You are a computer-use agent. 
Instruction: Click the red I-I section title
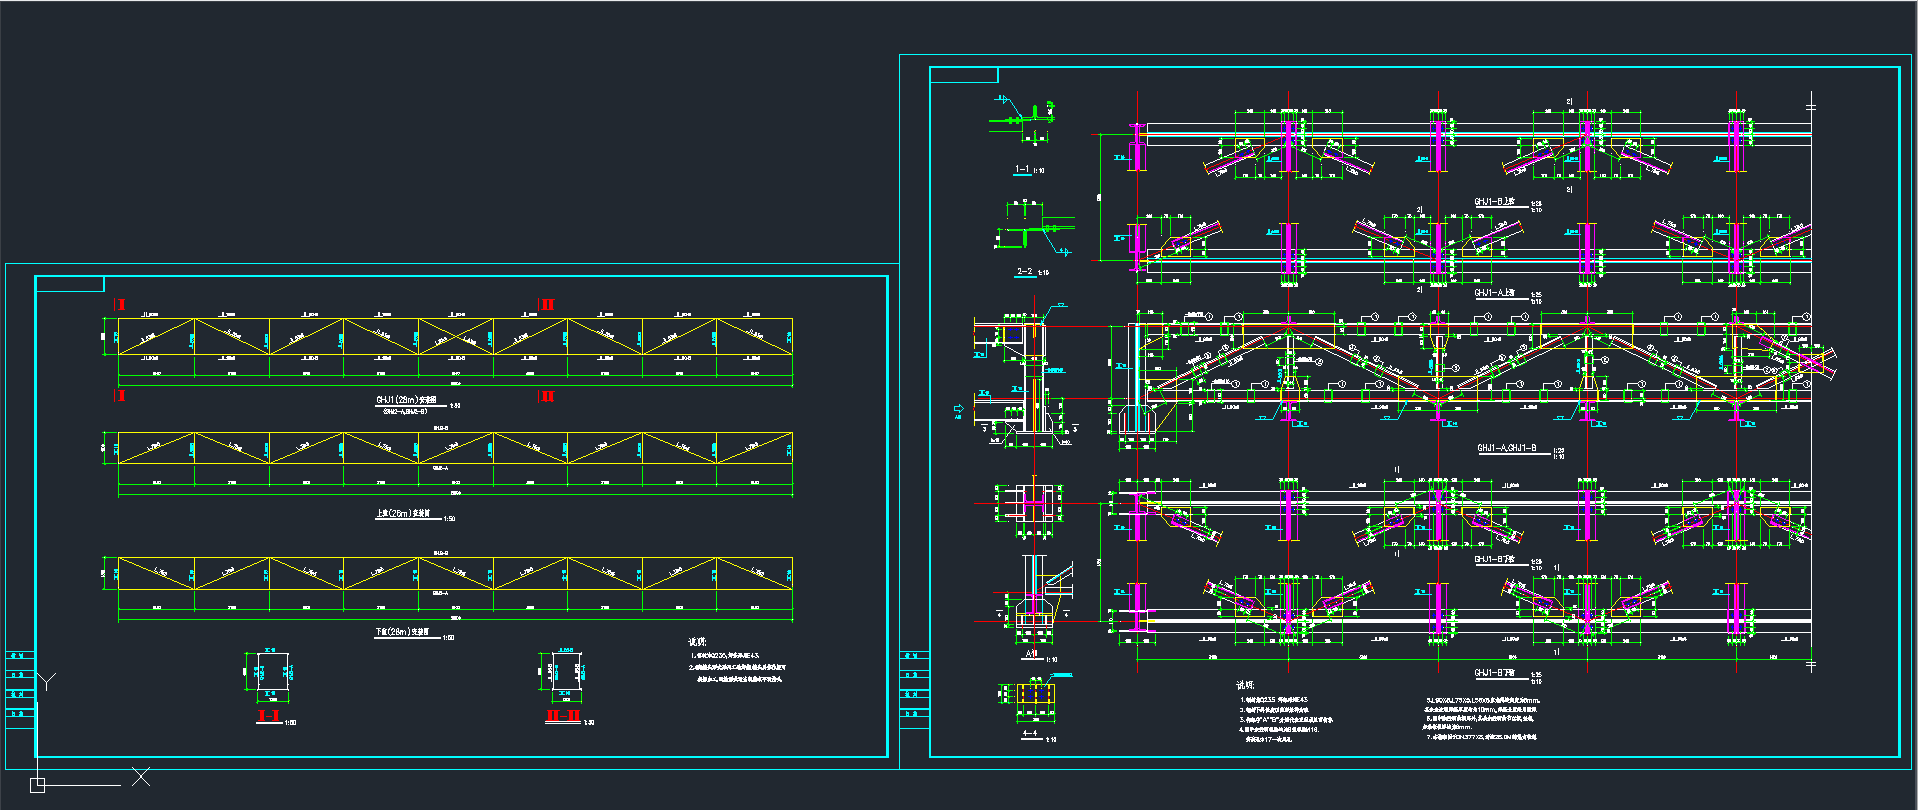tap(268, 716)
